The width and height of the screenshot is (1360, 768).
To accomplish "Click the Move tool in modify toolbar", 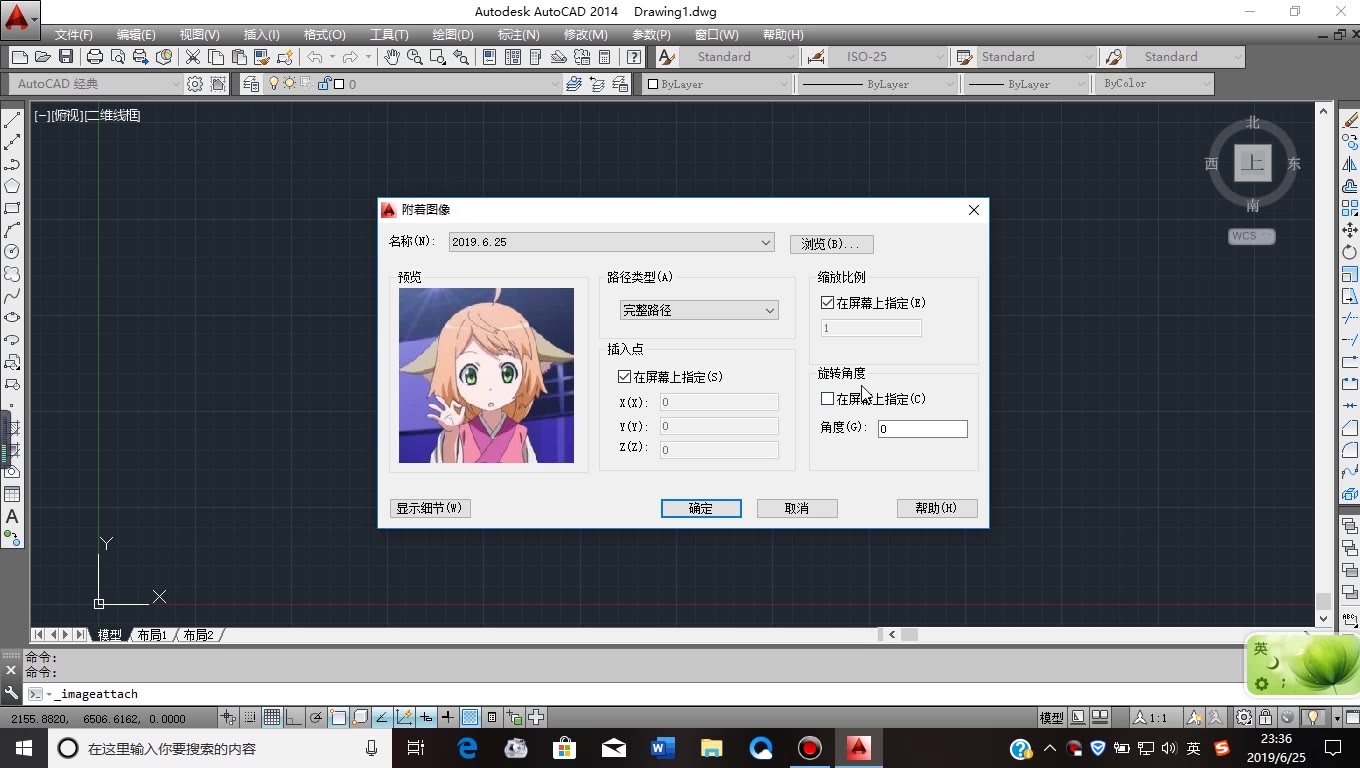I will (1350, 230).
